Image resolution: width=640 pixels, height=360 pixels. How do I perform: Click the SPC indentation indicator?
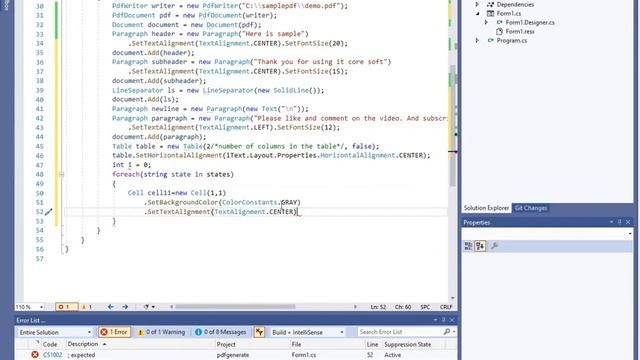425,307
